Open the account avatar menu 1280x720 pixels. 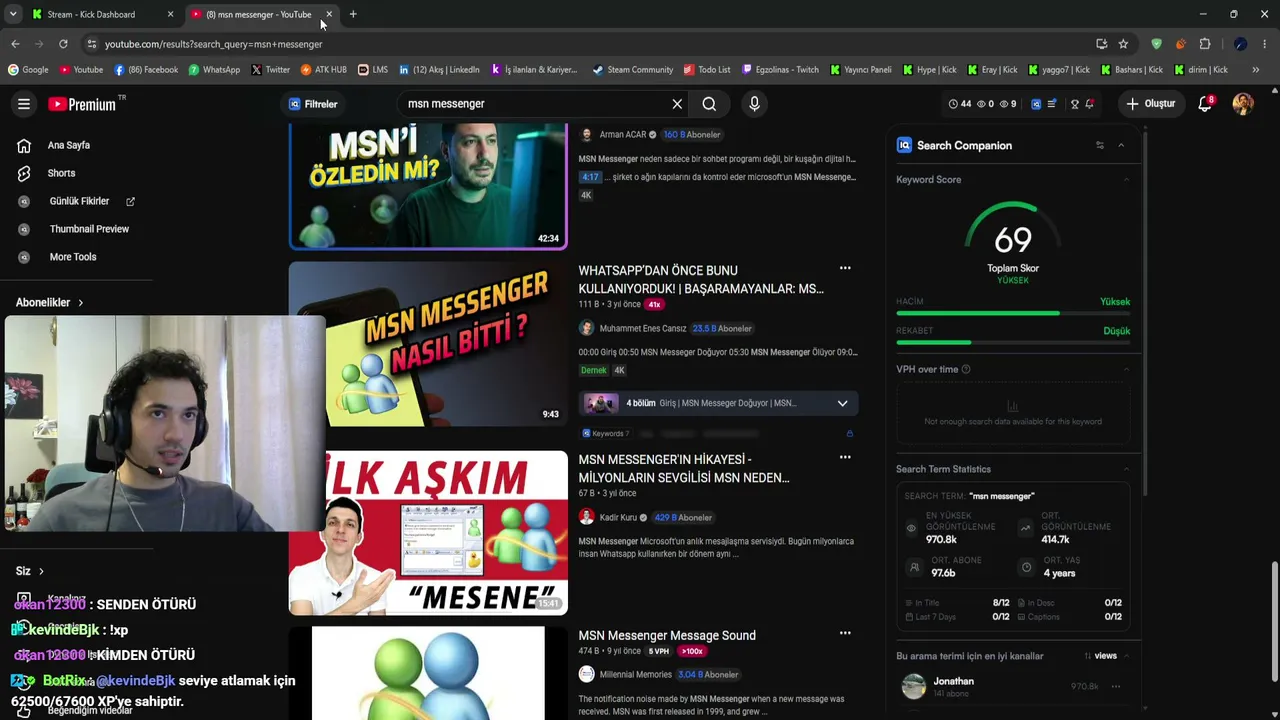tap(1243, 104)
